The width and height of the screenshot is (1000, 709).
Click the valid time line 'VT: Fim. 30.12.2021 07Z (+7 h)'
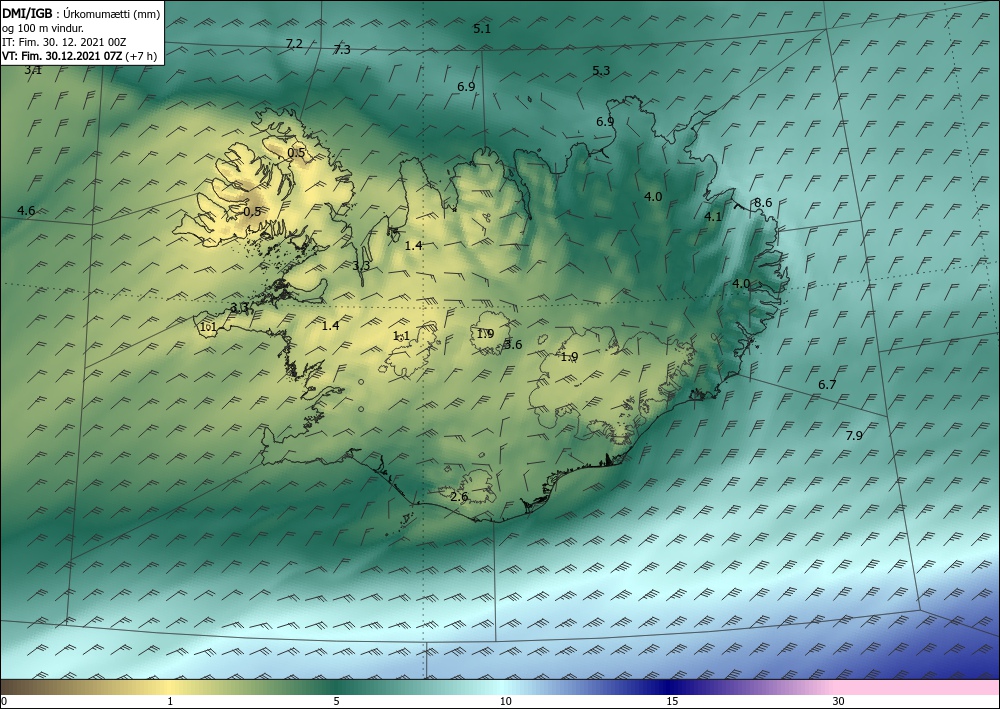coord(80,56)
